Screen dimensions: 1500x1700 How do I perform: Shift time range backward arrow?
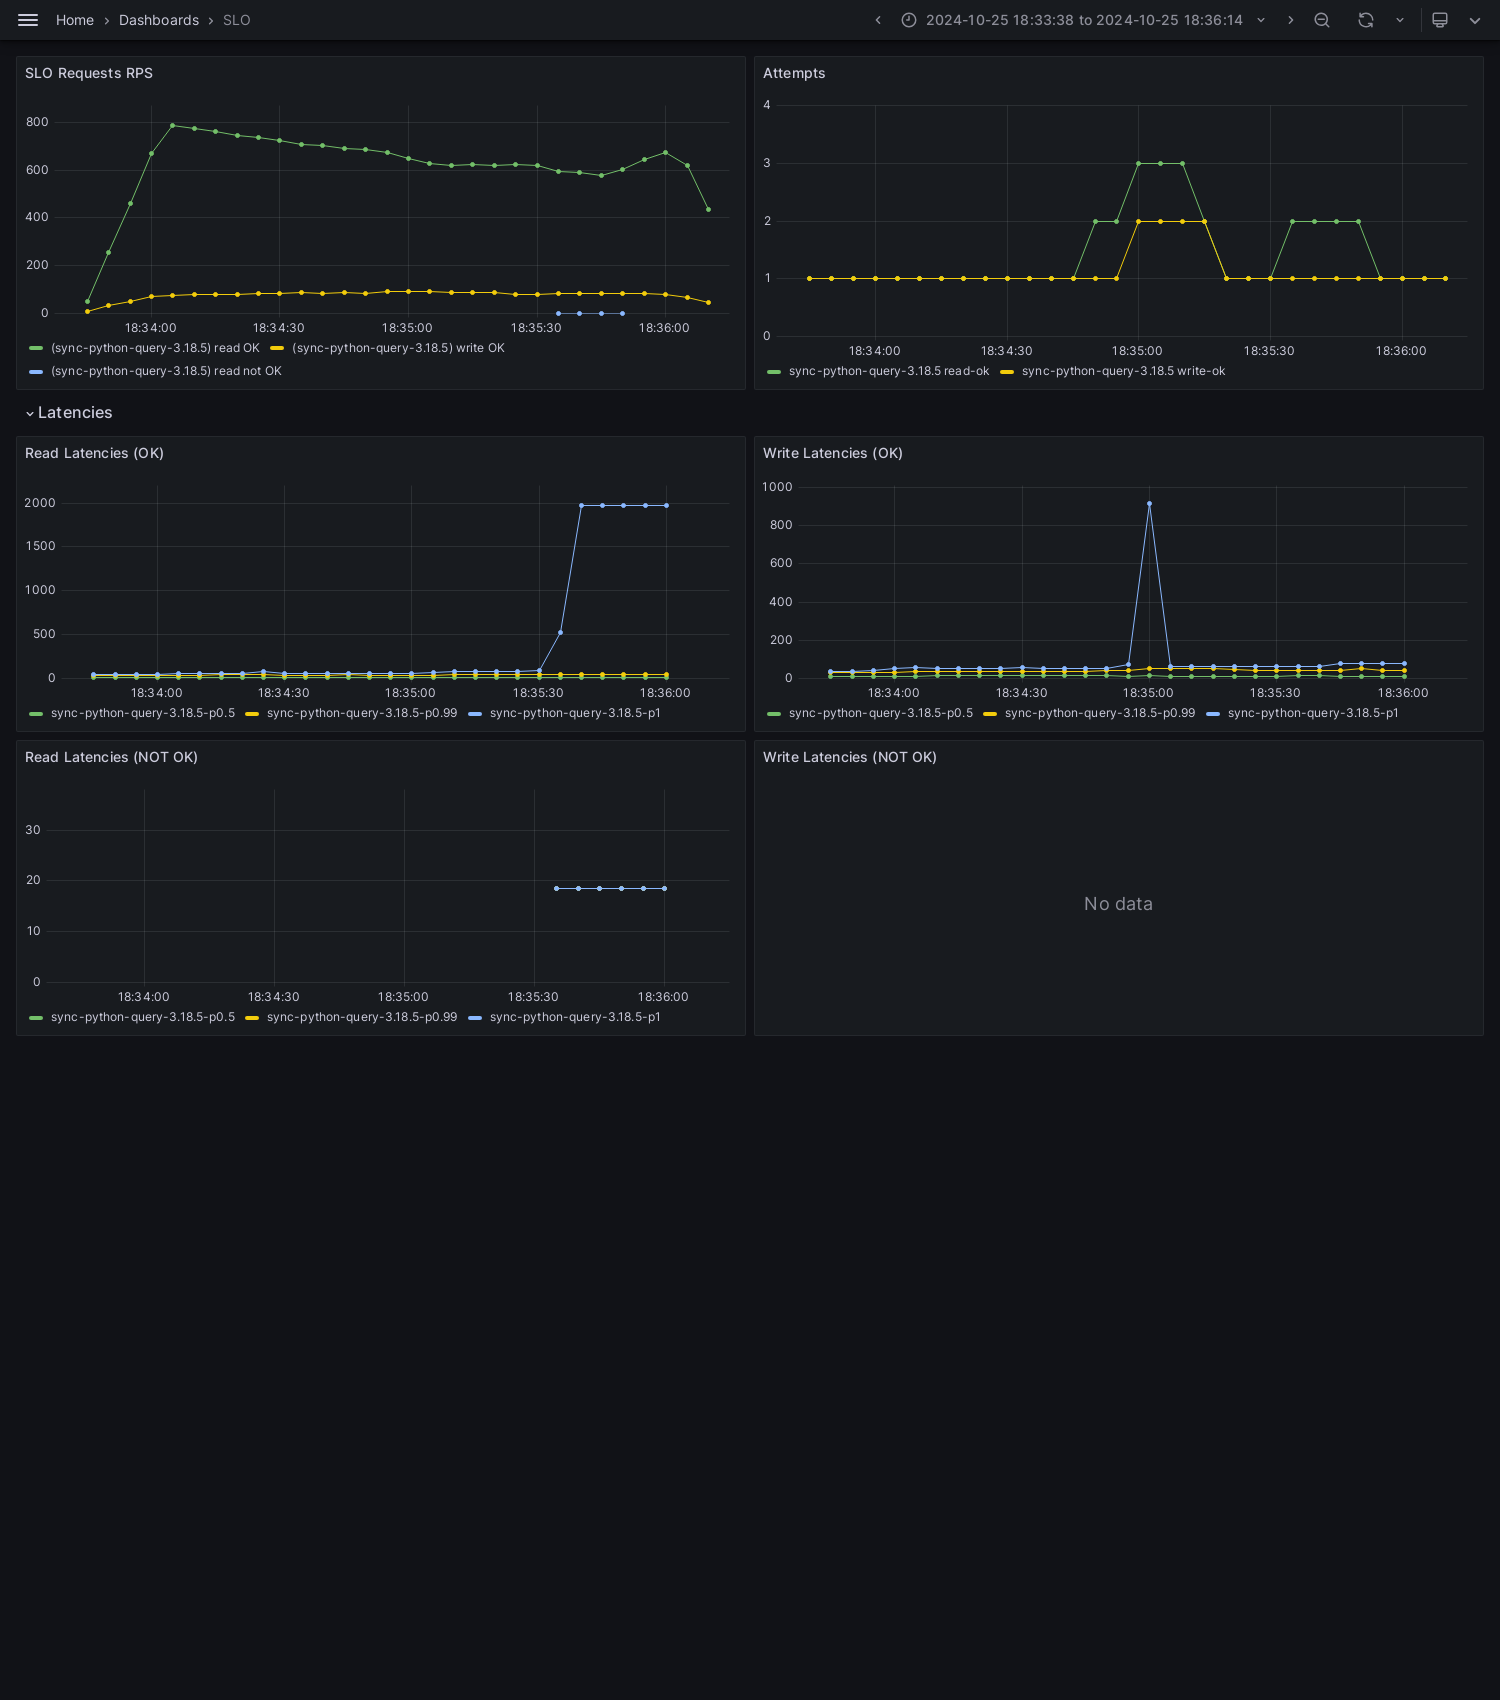878,20
